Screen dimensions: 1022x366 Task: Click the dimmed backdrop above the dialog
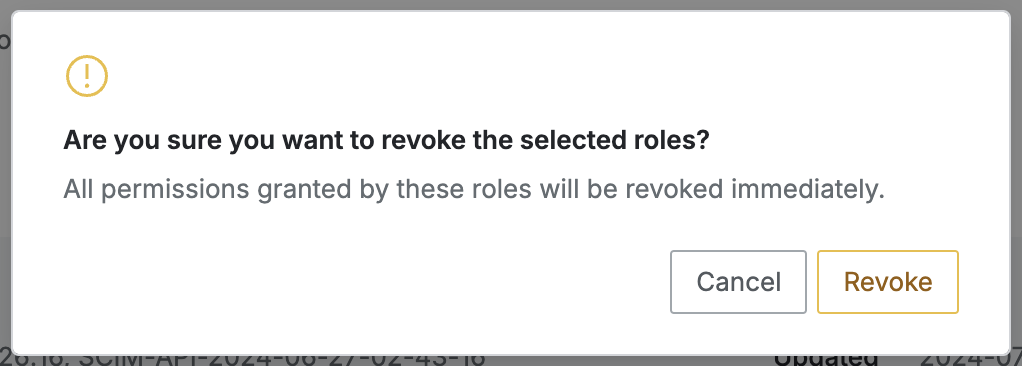[x=511, y=5]
